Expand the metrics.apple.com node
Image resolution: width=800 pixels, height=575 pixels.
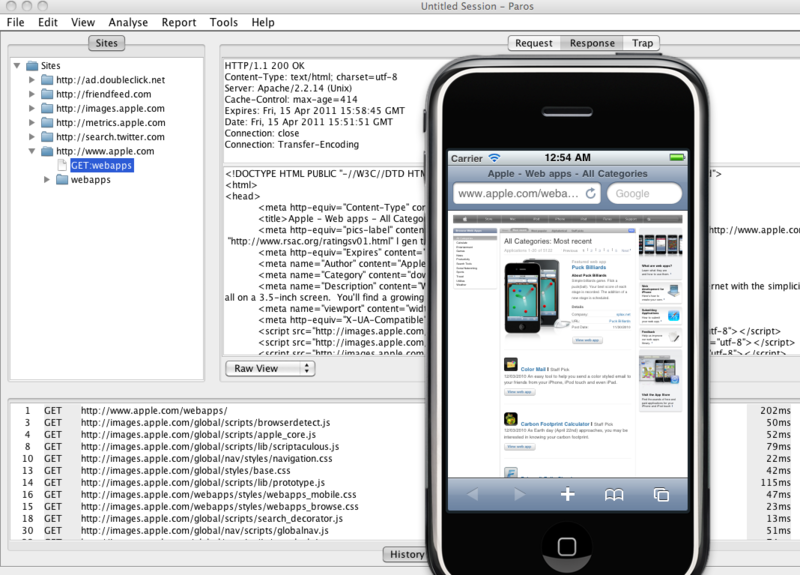[32, 123]
